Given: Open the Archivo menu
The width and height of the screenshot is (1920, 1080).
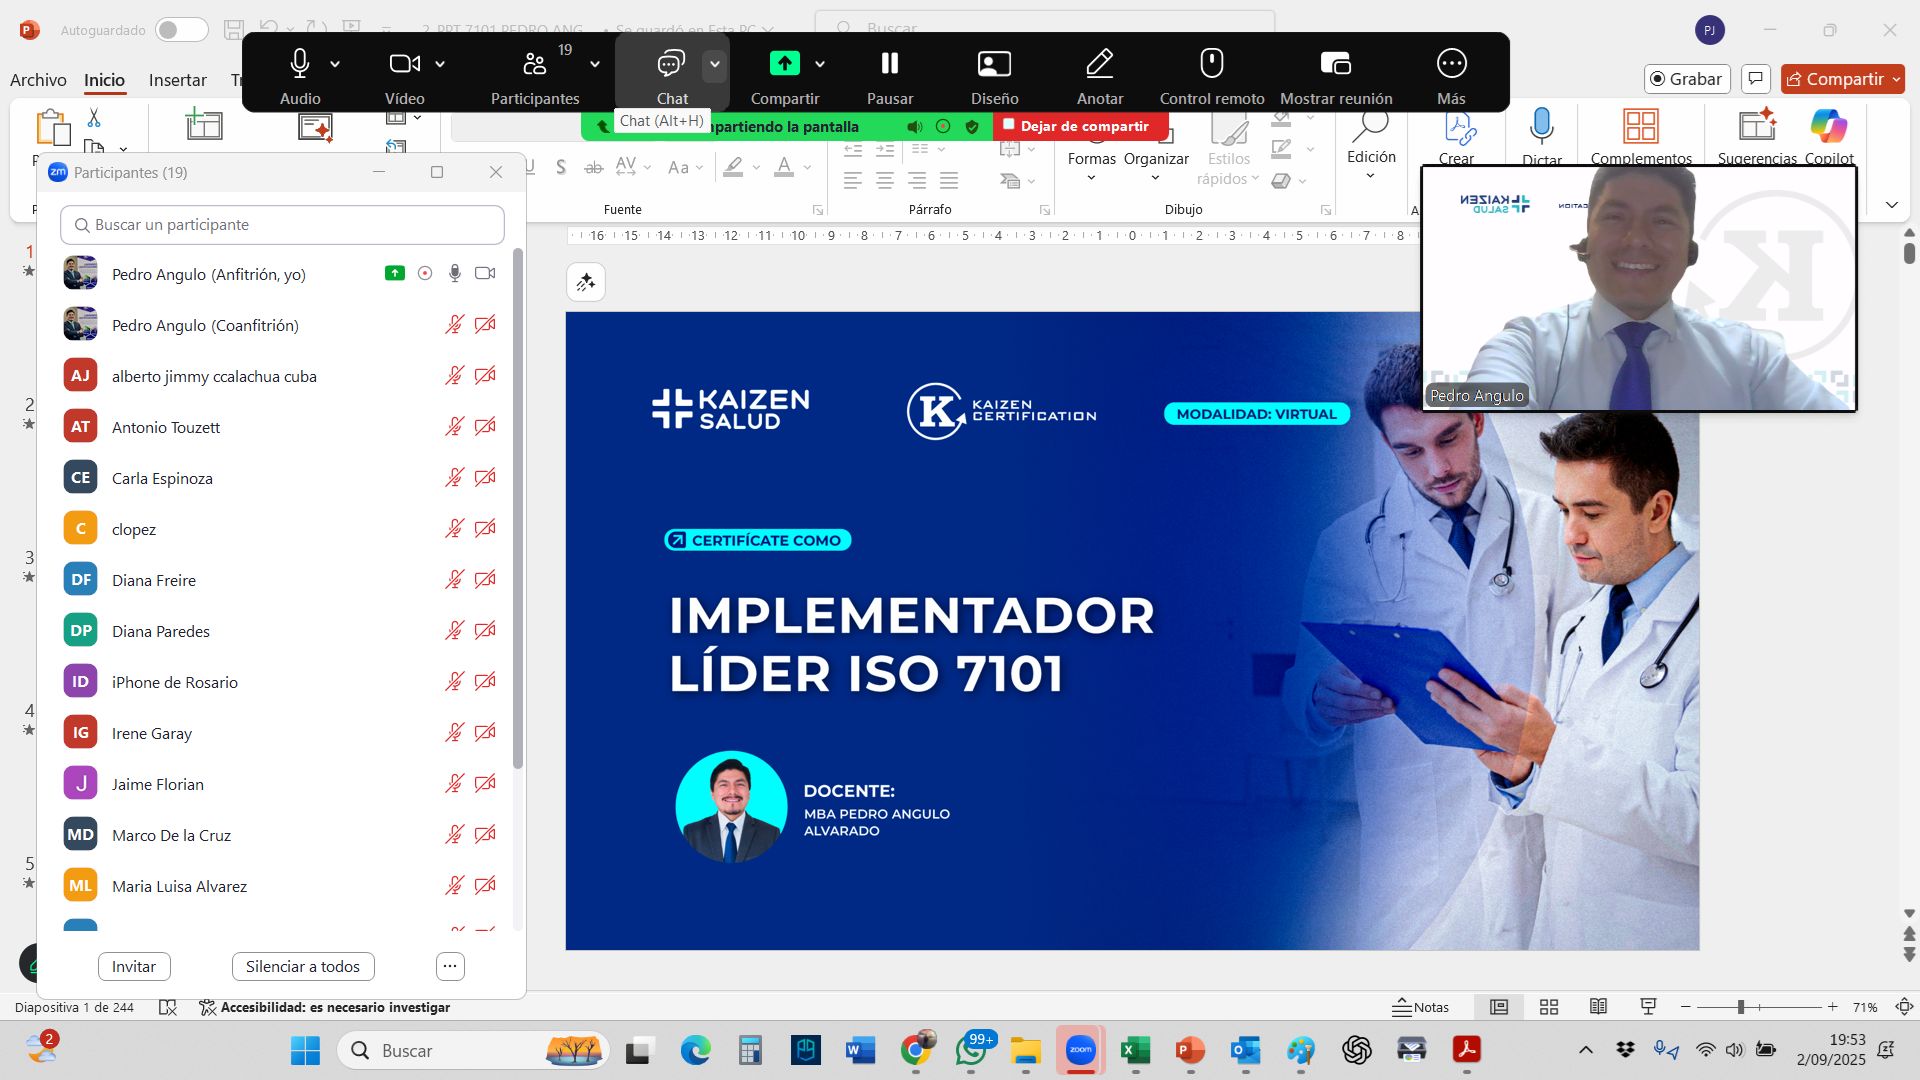Looking at the screenshot, I should [x=38, y=80].
